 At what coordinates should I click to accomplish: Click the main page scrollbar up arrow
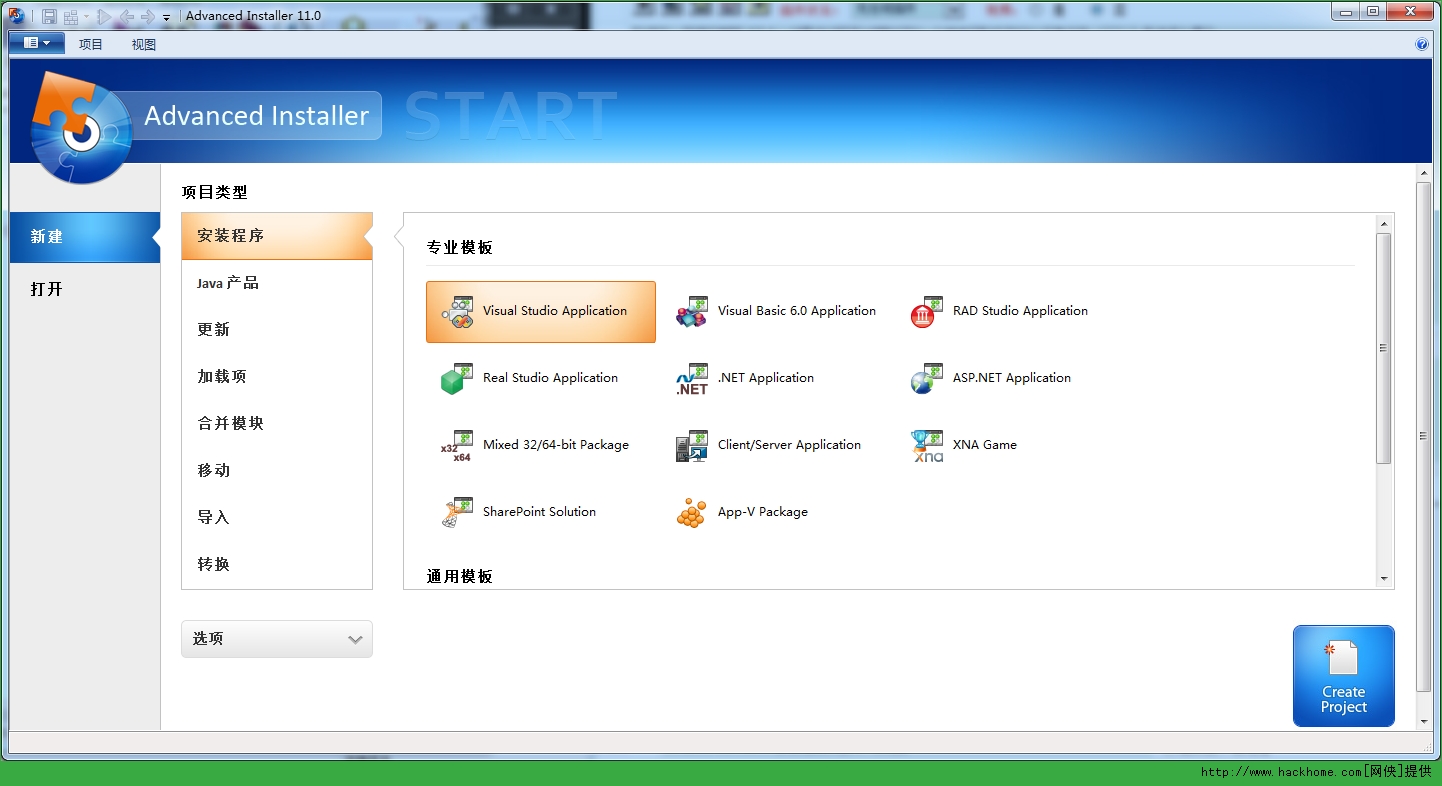point(1424,173)
